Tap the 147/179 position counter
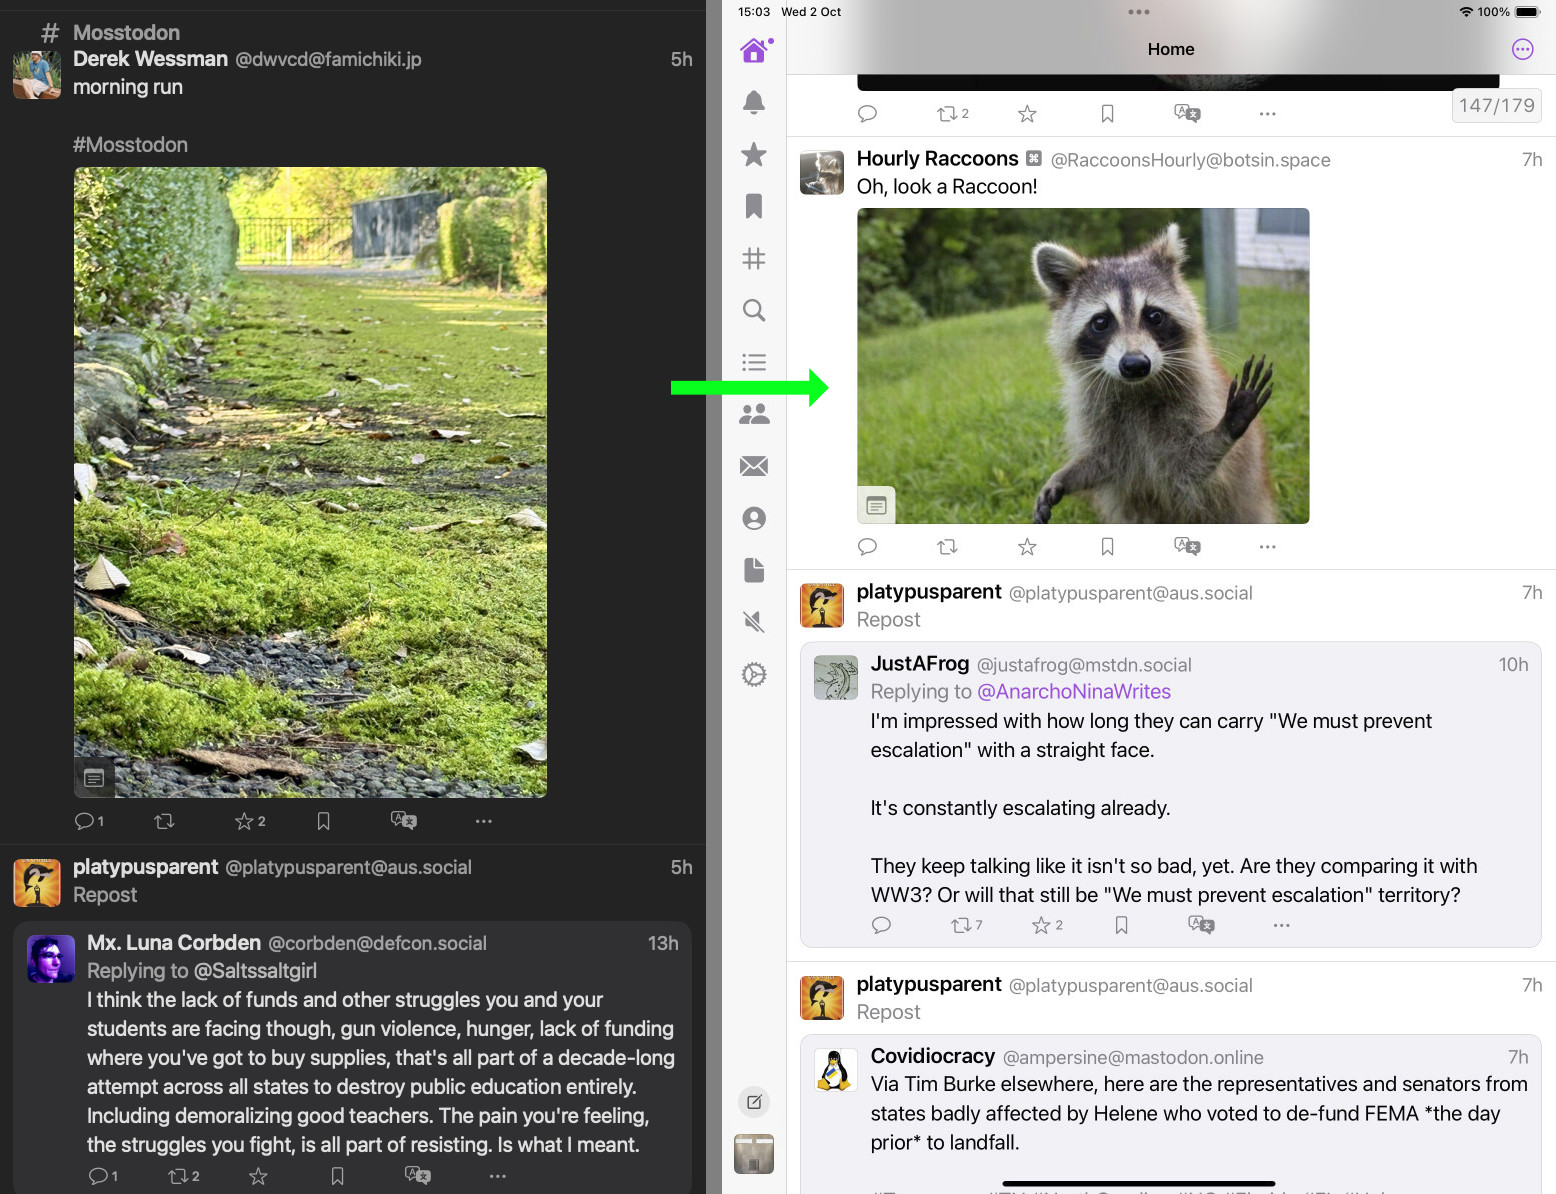Viewport: 1556px width, 1194px height. 1496,105
